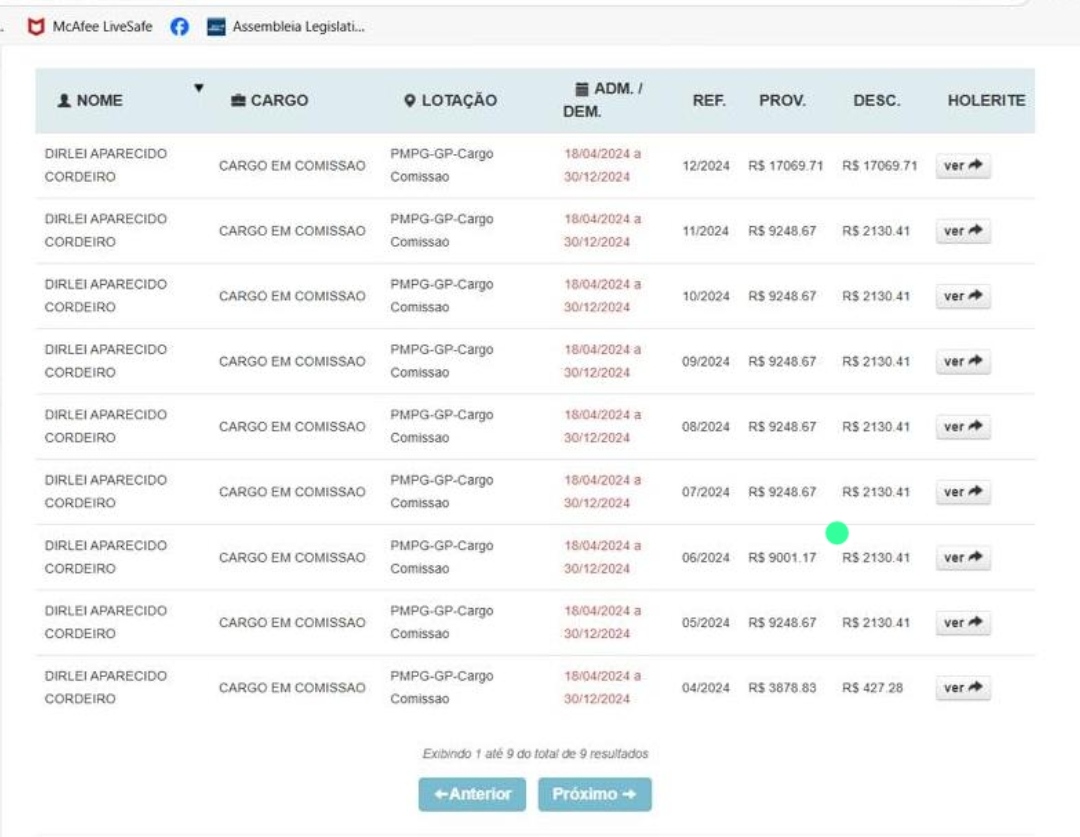Toggle the sort arrow in NOME column

pyautogui.click(x=198, y=89)
